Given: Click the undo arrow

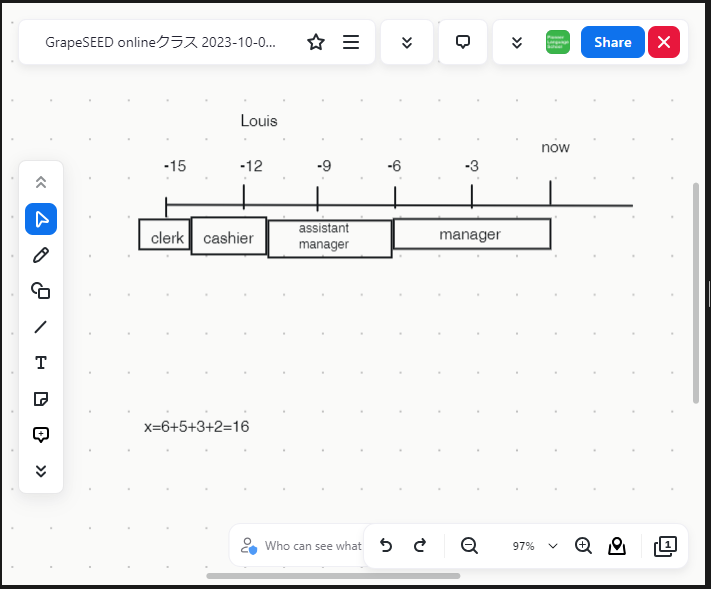Looking at the screenshot, I should click(386, 546).
